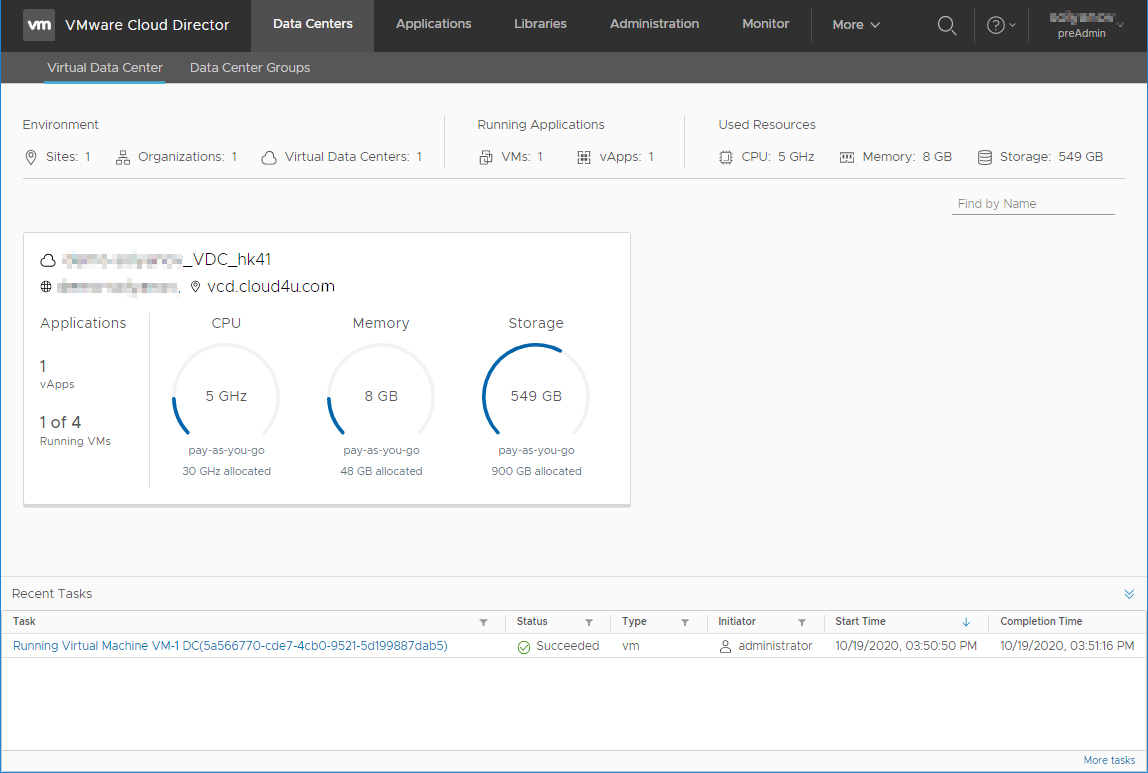This screenshot has width=1148, height=773.
Task: Click 900 GB allocated text
Action: tap(536, 471)
